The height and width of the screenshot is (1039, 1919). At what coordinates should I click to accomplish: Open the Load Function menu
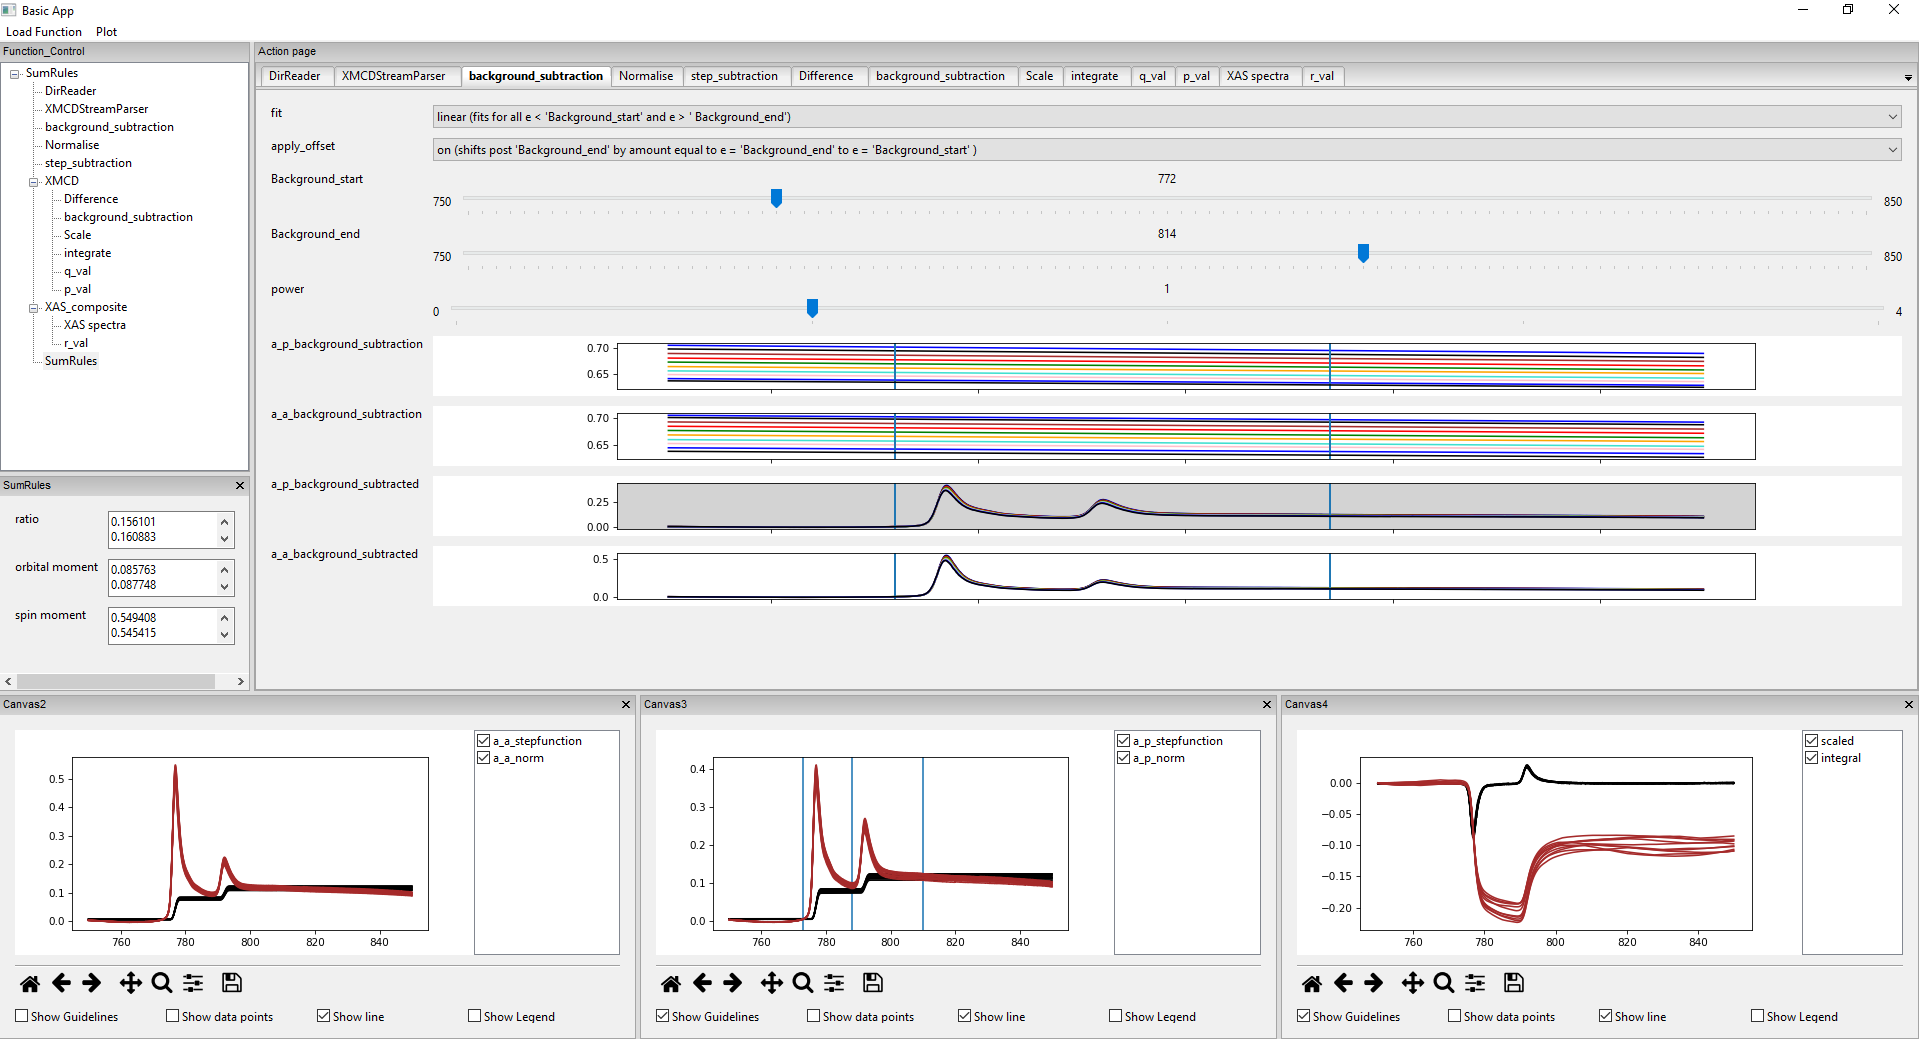pos(44,32)
